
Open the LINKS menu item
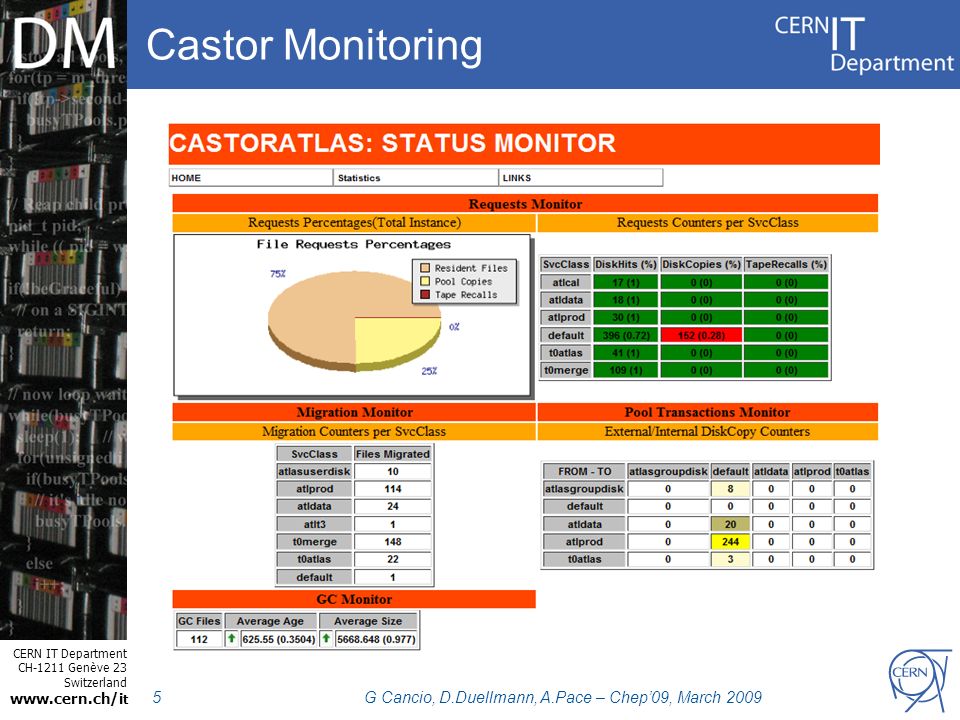[581, 178]
